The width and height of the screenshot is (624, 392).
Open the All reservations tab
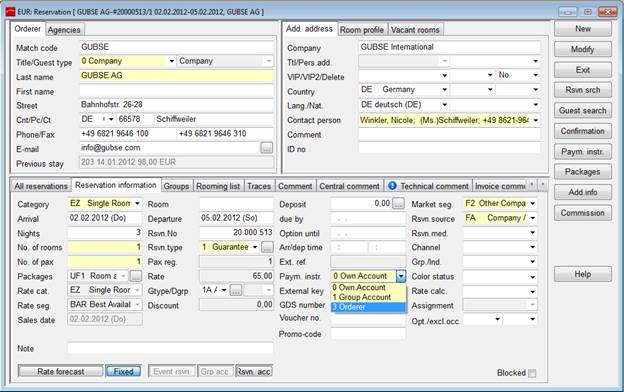click(x=41, y=186)
